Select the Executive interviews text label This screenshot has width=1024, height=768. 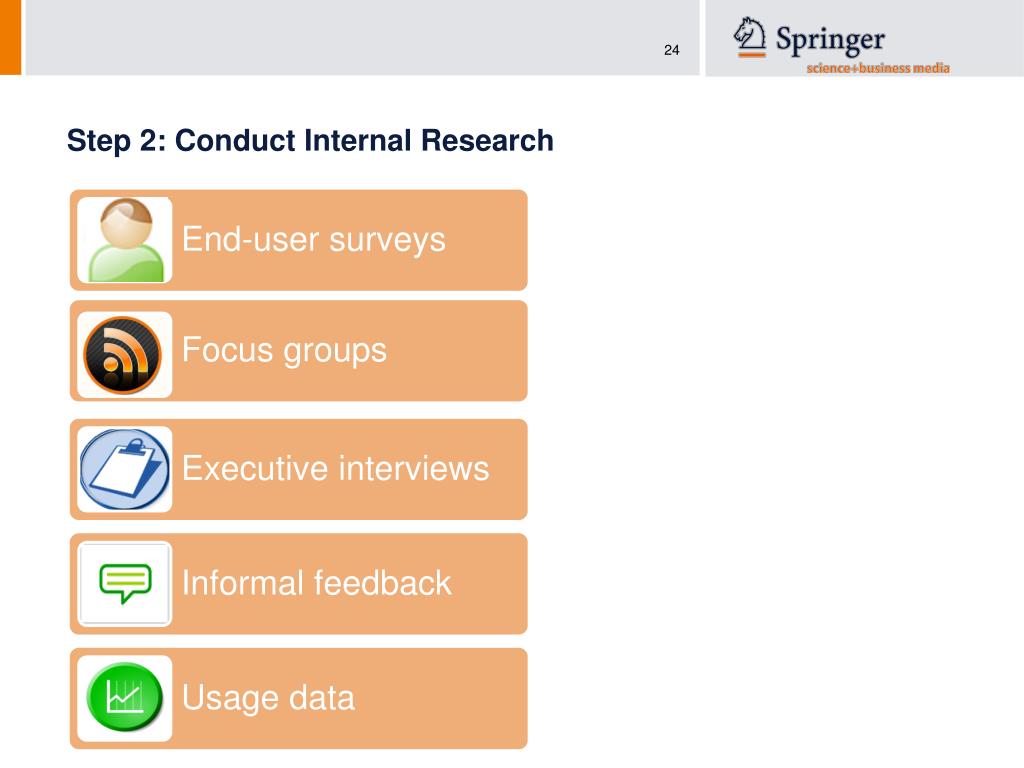335,468
